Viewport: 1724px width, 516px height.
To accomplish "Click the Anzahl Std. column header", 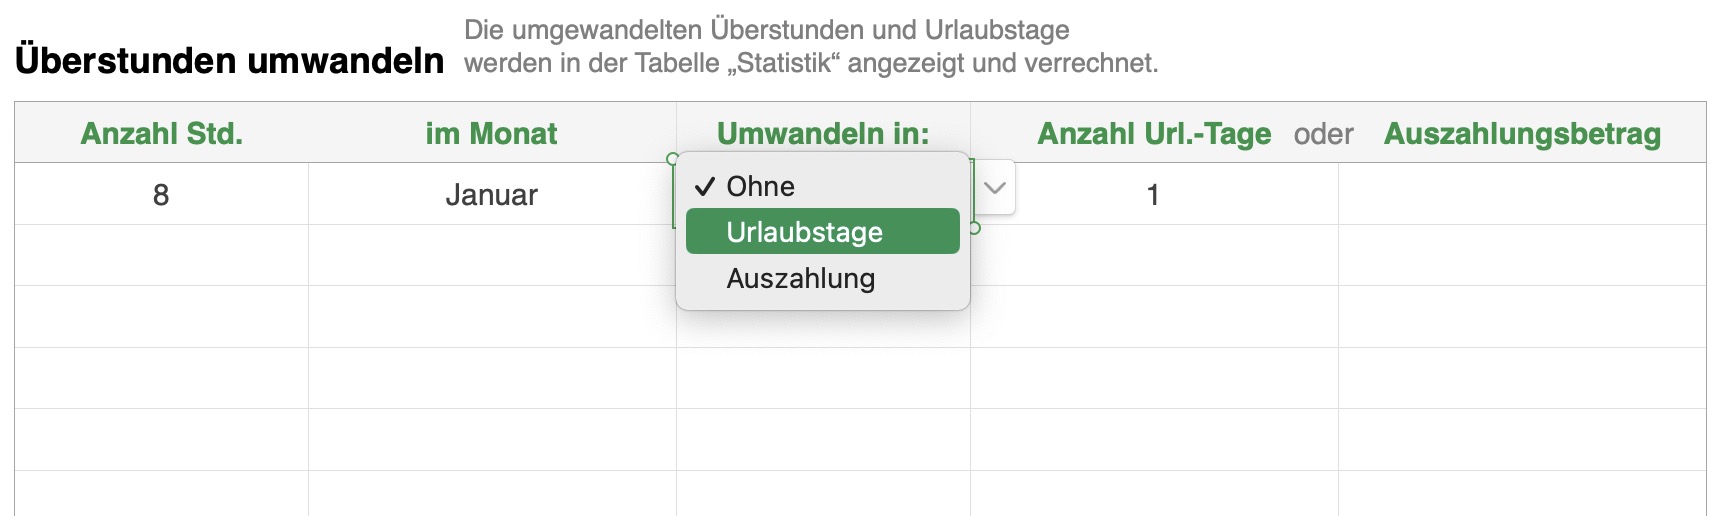I will click(x=162, y=134).
